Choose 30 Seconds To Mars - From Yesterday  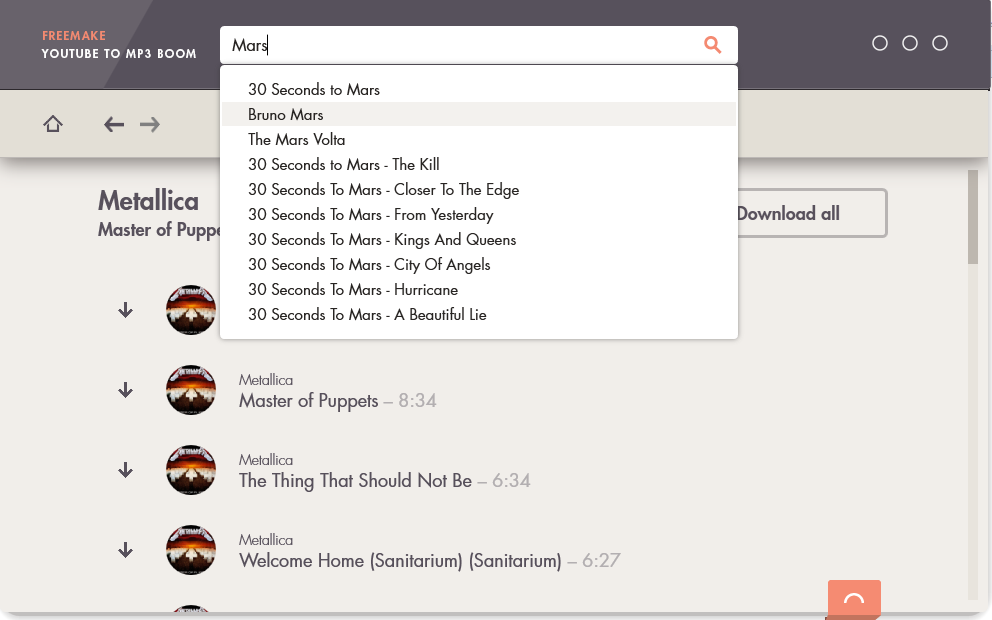click(479, 214)
